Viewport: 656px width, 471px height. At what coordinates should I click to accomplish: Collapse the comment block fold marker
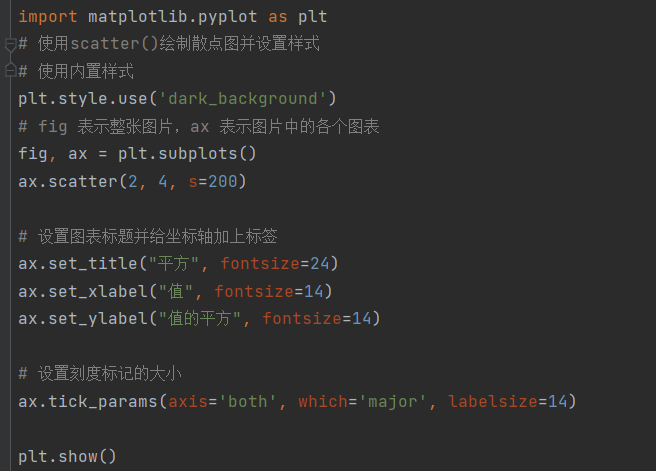click(10, 44)
